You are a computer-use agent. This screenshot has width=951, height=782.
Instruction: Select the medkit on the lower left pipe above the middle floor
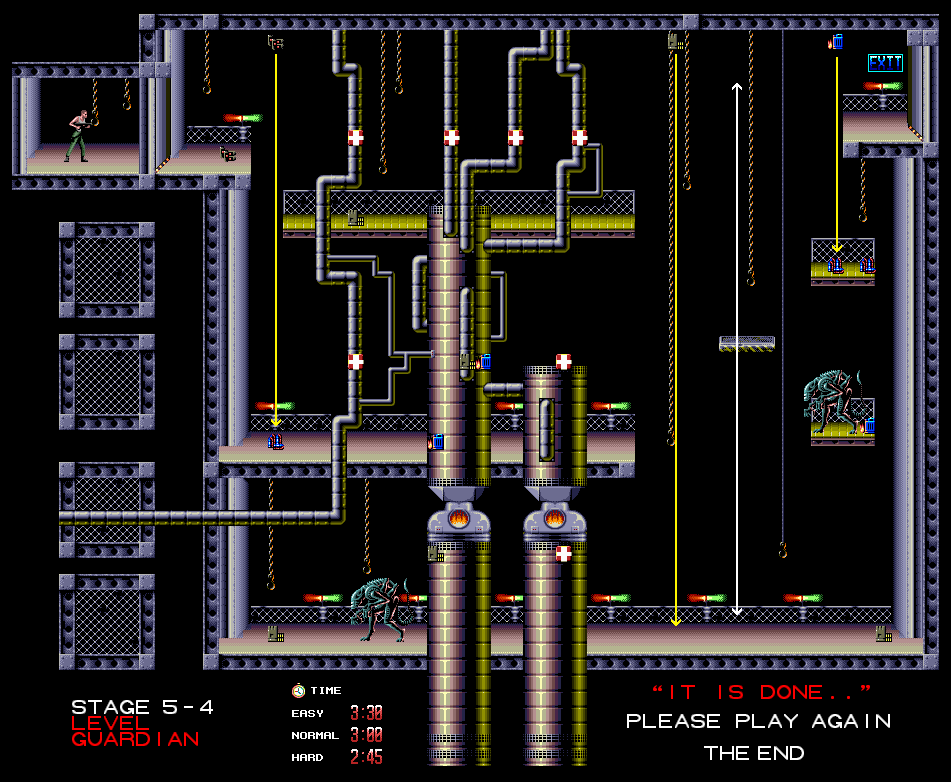[355, 362]
